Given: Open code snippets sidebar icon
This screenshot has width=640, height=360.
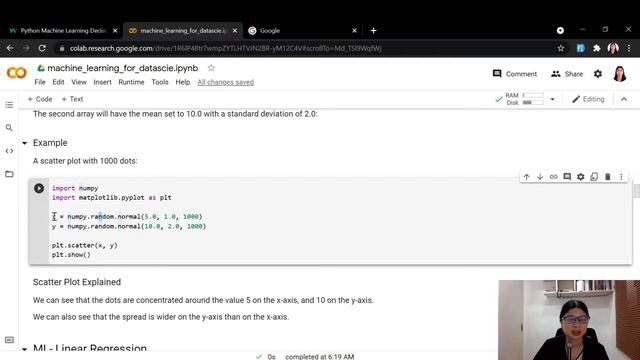Looking at the screenshot, I should click(9, 151).
